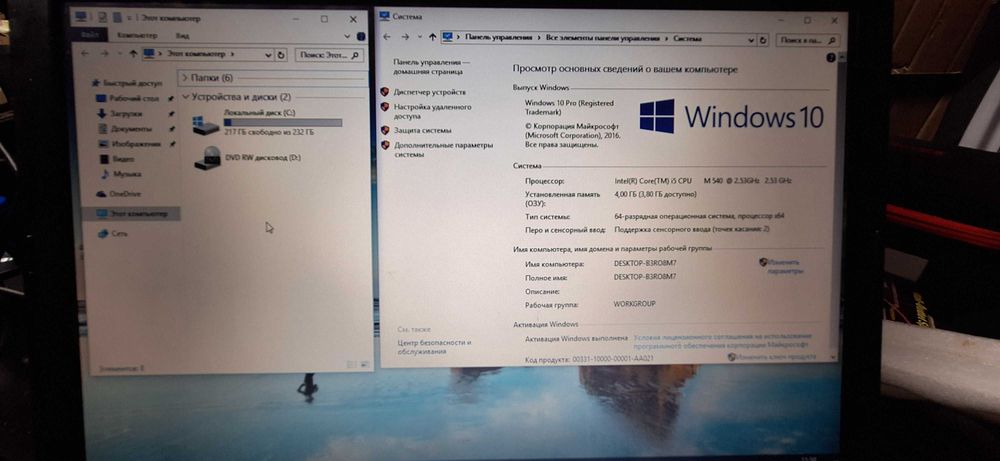Viewport: 1000px width, 461px height.
Task: Open Настройка удаленного доступа link
Action: pos(432,112)
